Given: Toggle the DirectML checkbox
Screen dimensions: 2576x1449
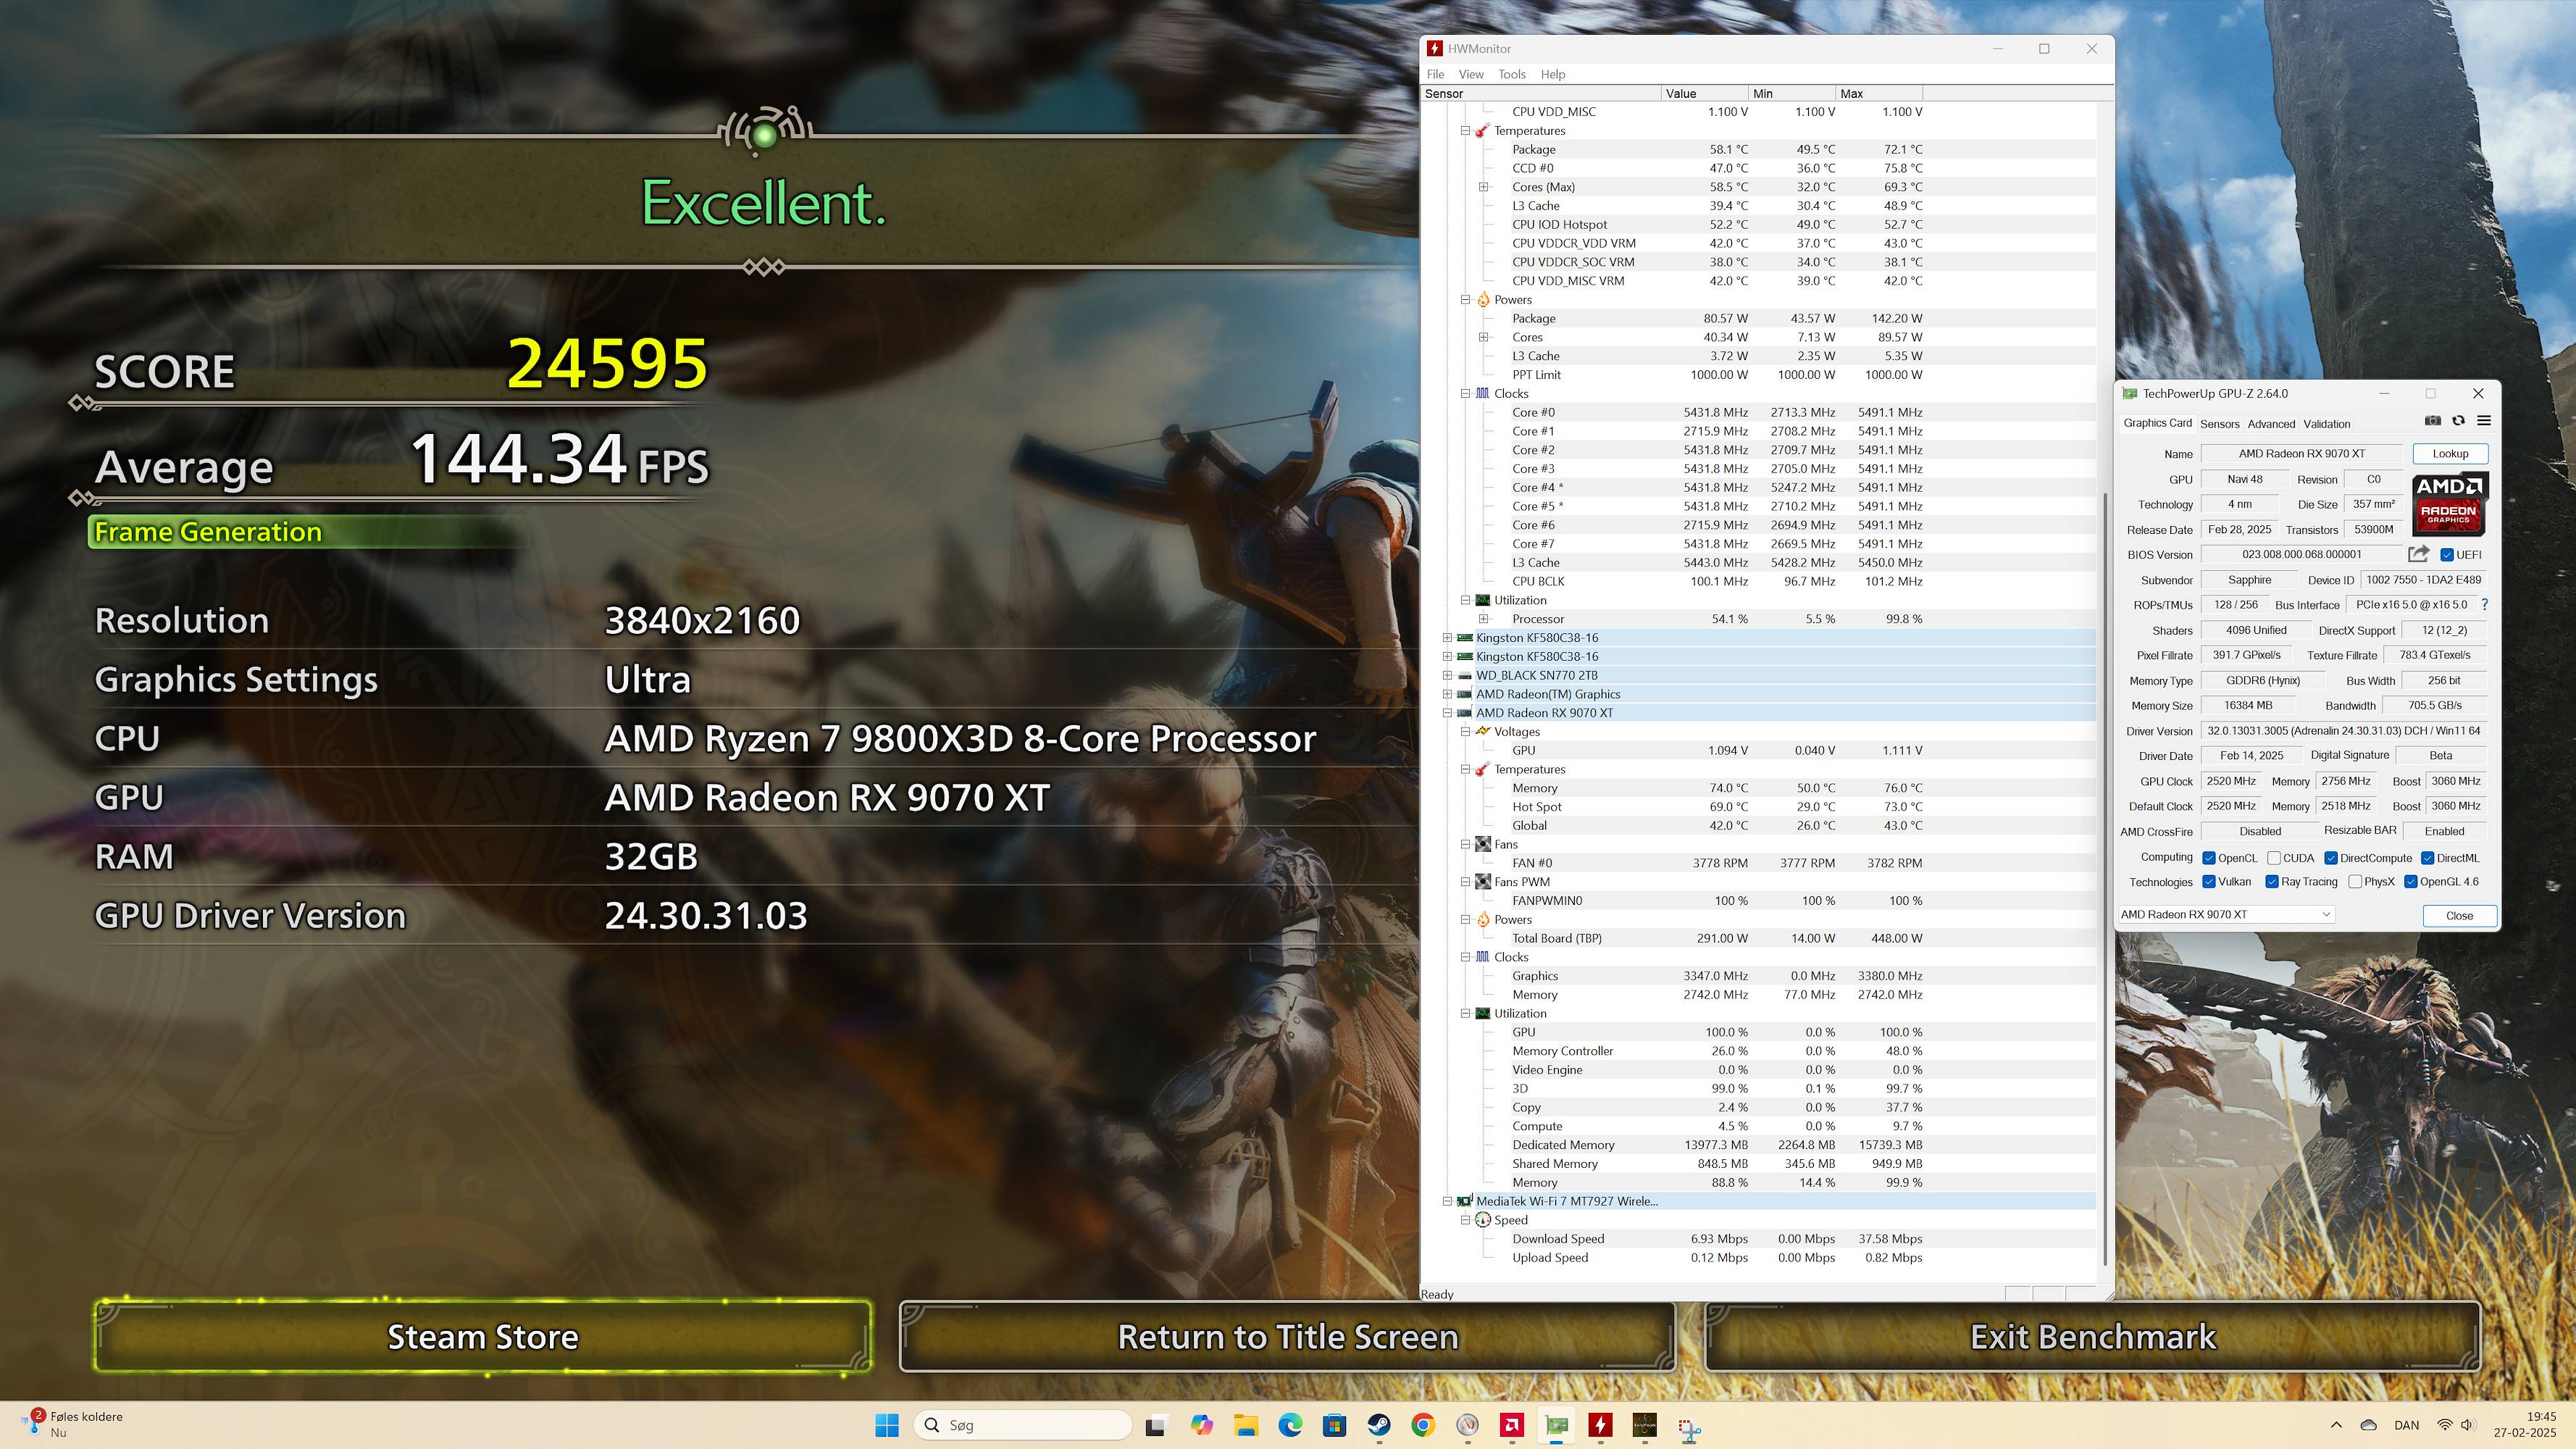Looking at the screenshot, I should tap(2428, 858).
